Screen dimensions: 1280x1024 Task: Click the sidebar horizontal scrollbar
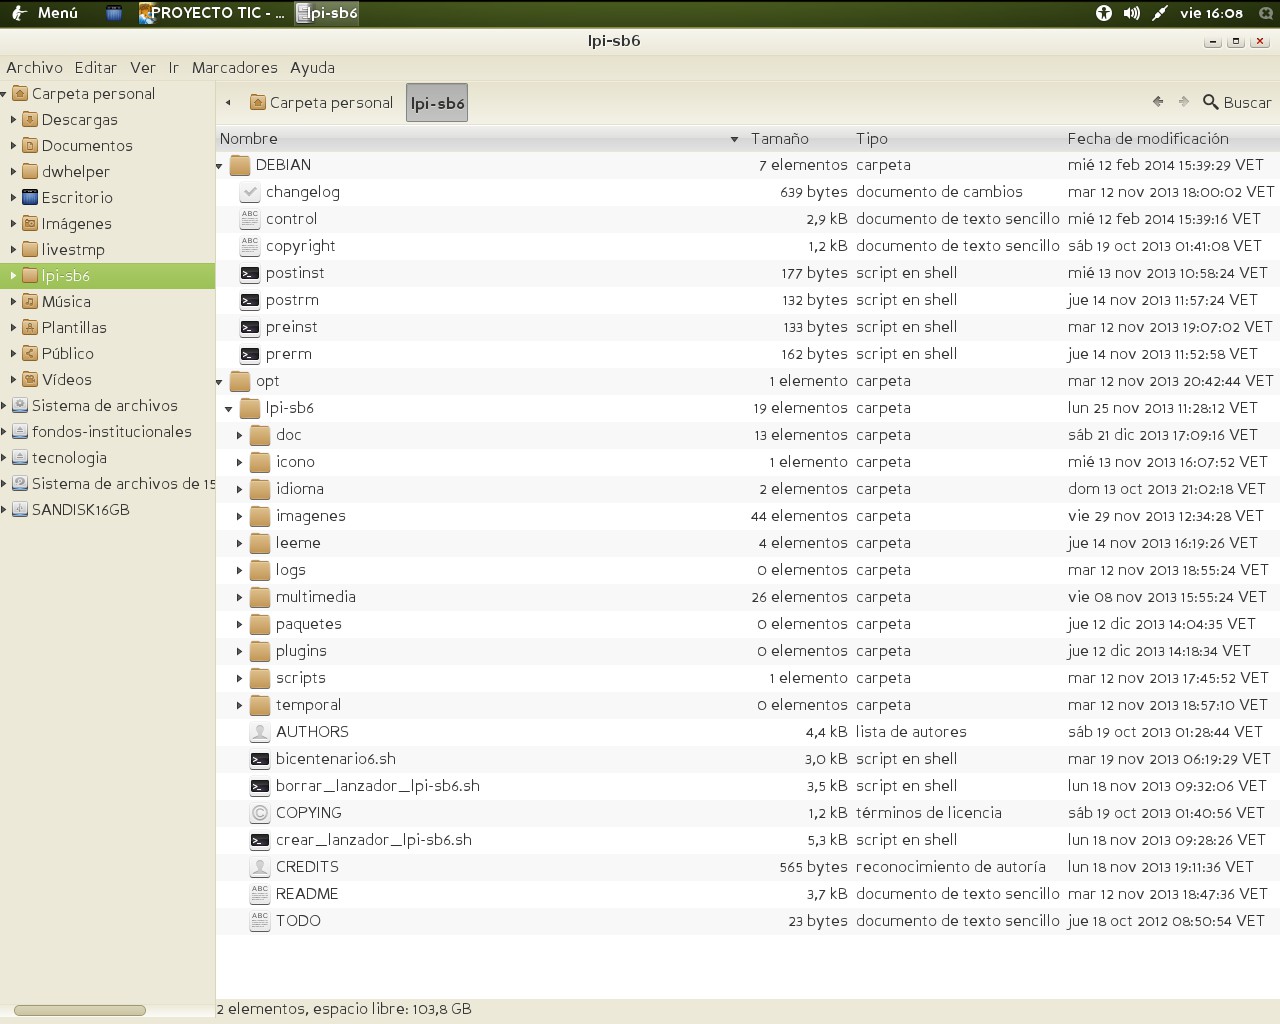click(x=80, y=1010)
